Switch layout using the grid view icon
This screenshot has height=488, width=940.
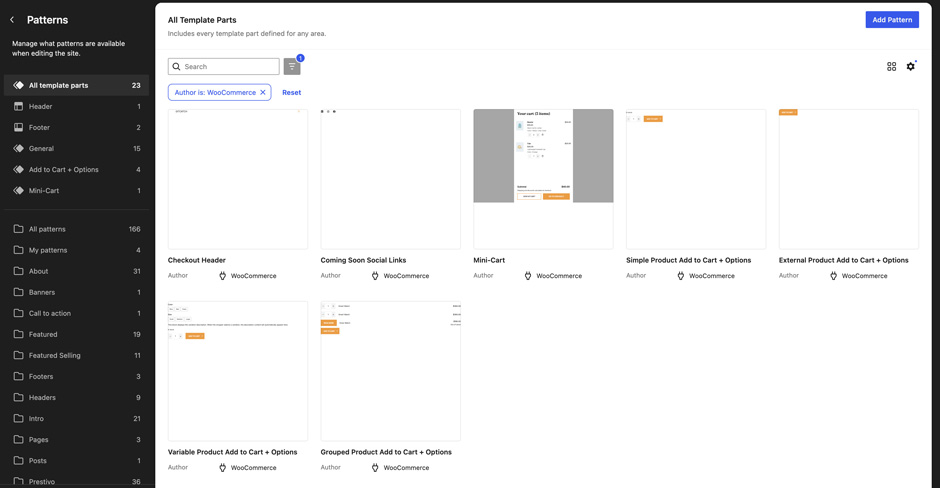[x=891, y=67]
